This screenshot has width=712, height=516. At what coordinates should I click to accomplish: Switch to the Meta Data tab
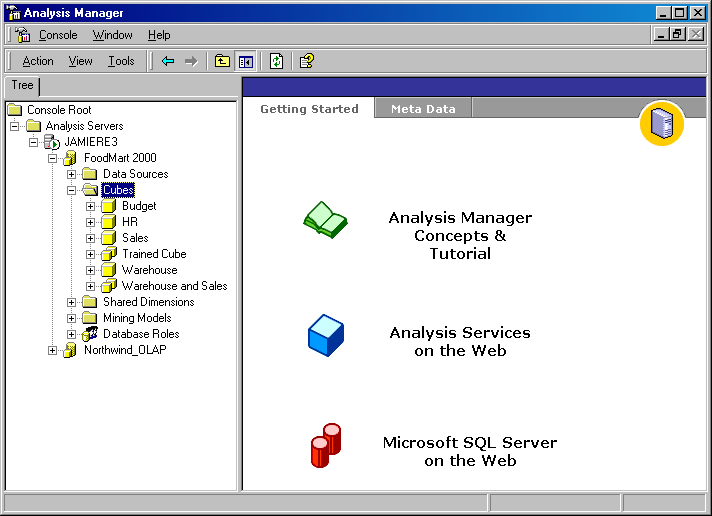423,109
